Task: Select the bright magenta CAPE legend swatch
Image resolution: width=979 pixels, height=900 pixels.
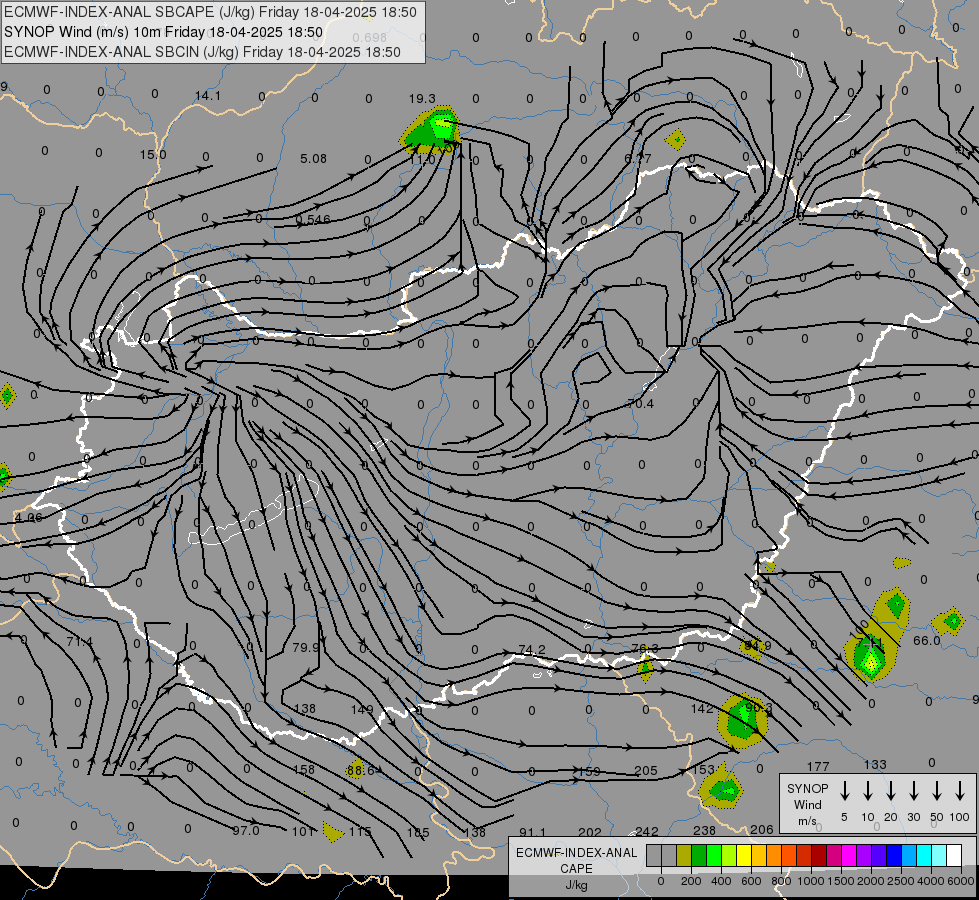Action: click(849, 855)
